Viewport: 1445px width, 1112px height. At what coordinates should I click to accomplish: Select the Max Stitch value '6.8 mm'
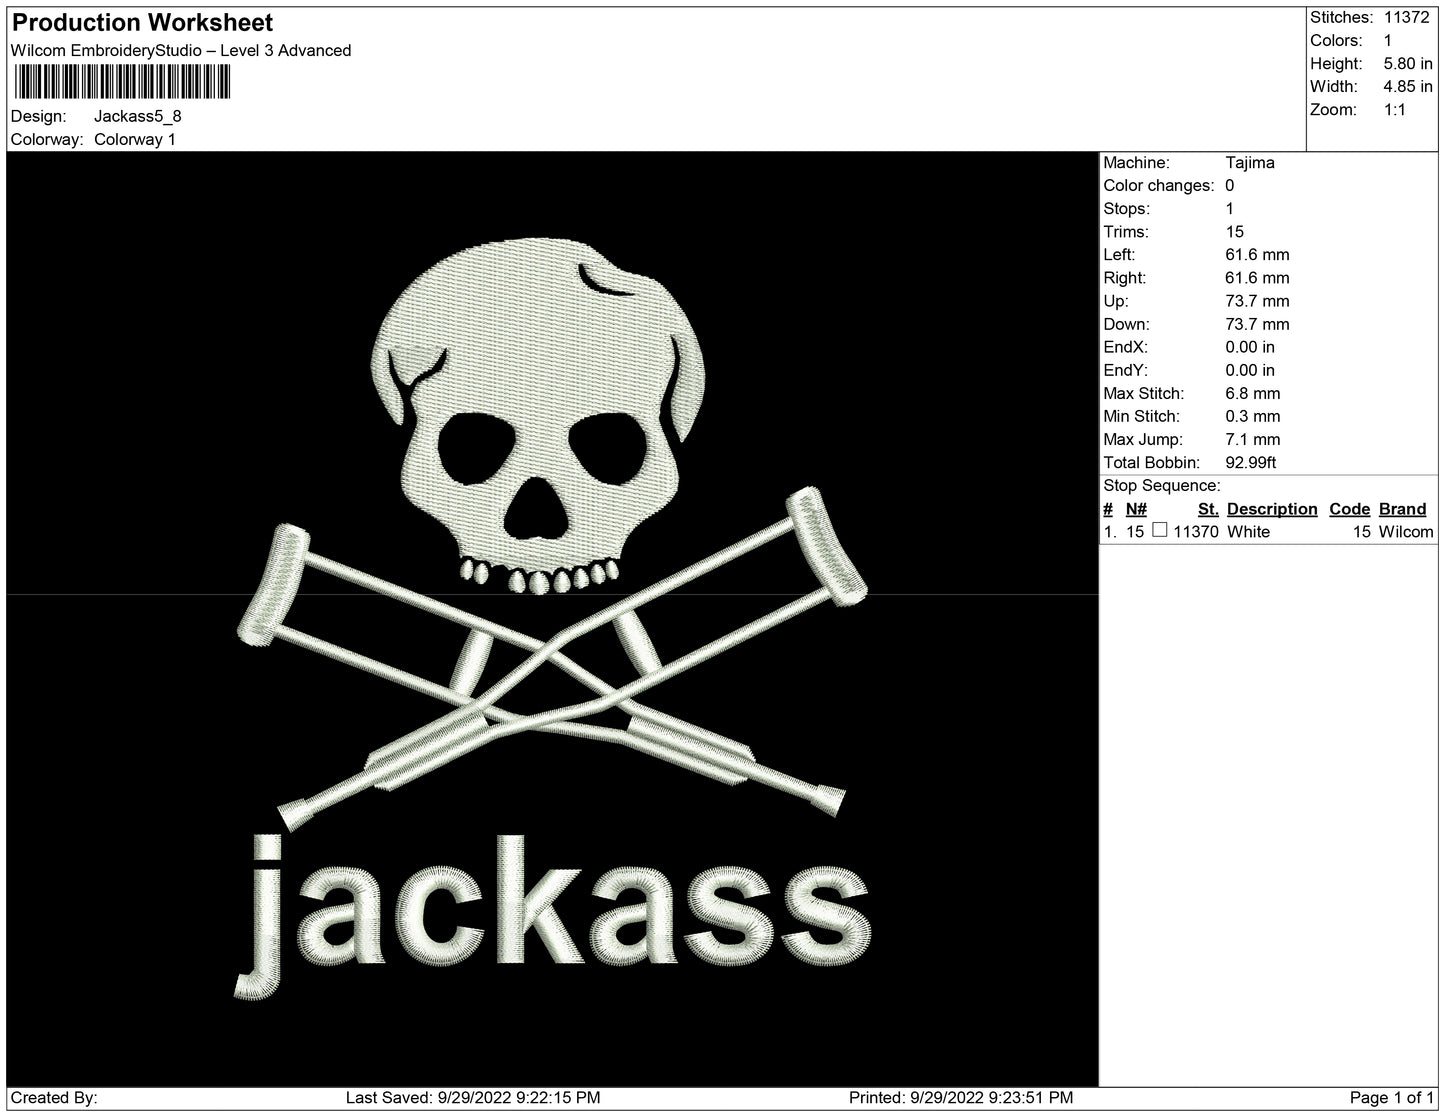click(x=1253, y=393)
